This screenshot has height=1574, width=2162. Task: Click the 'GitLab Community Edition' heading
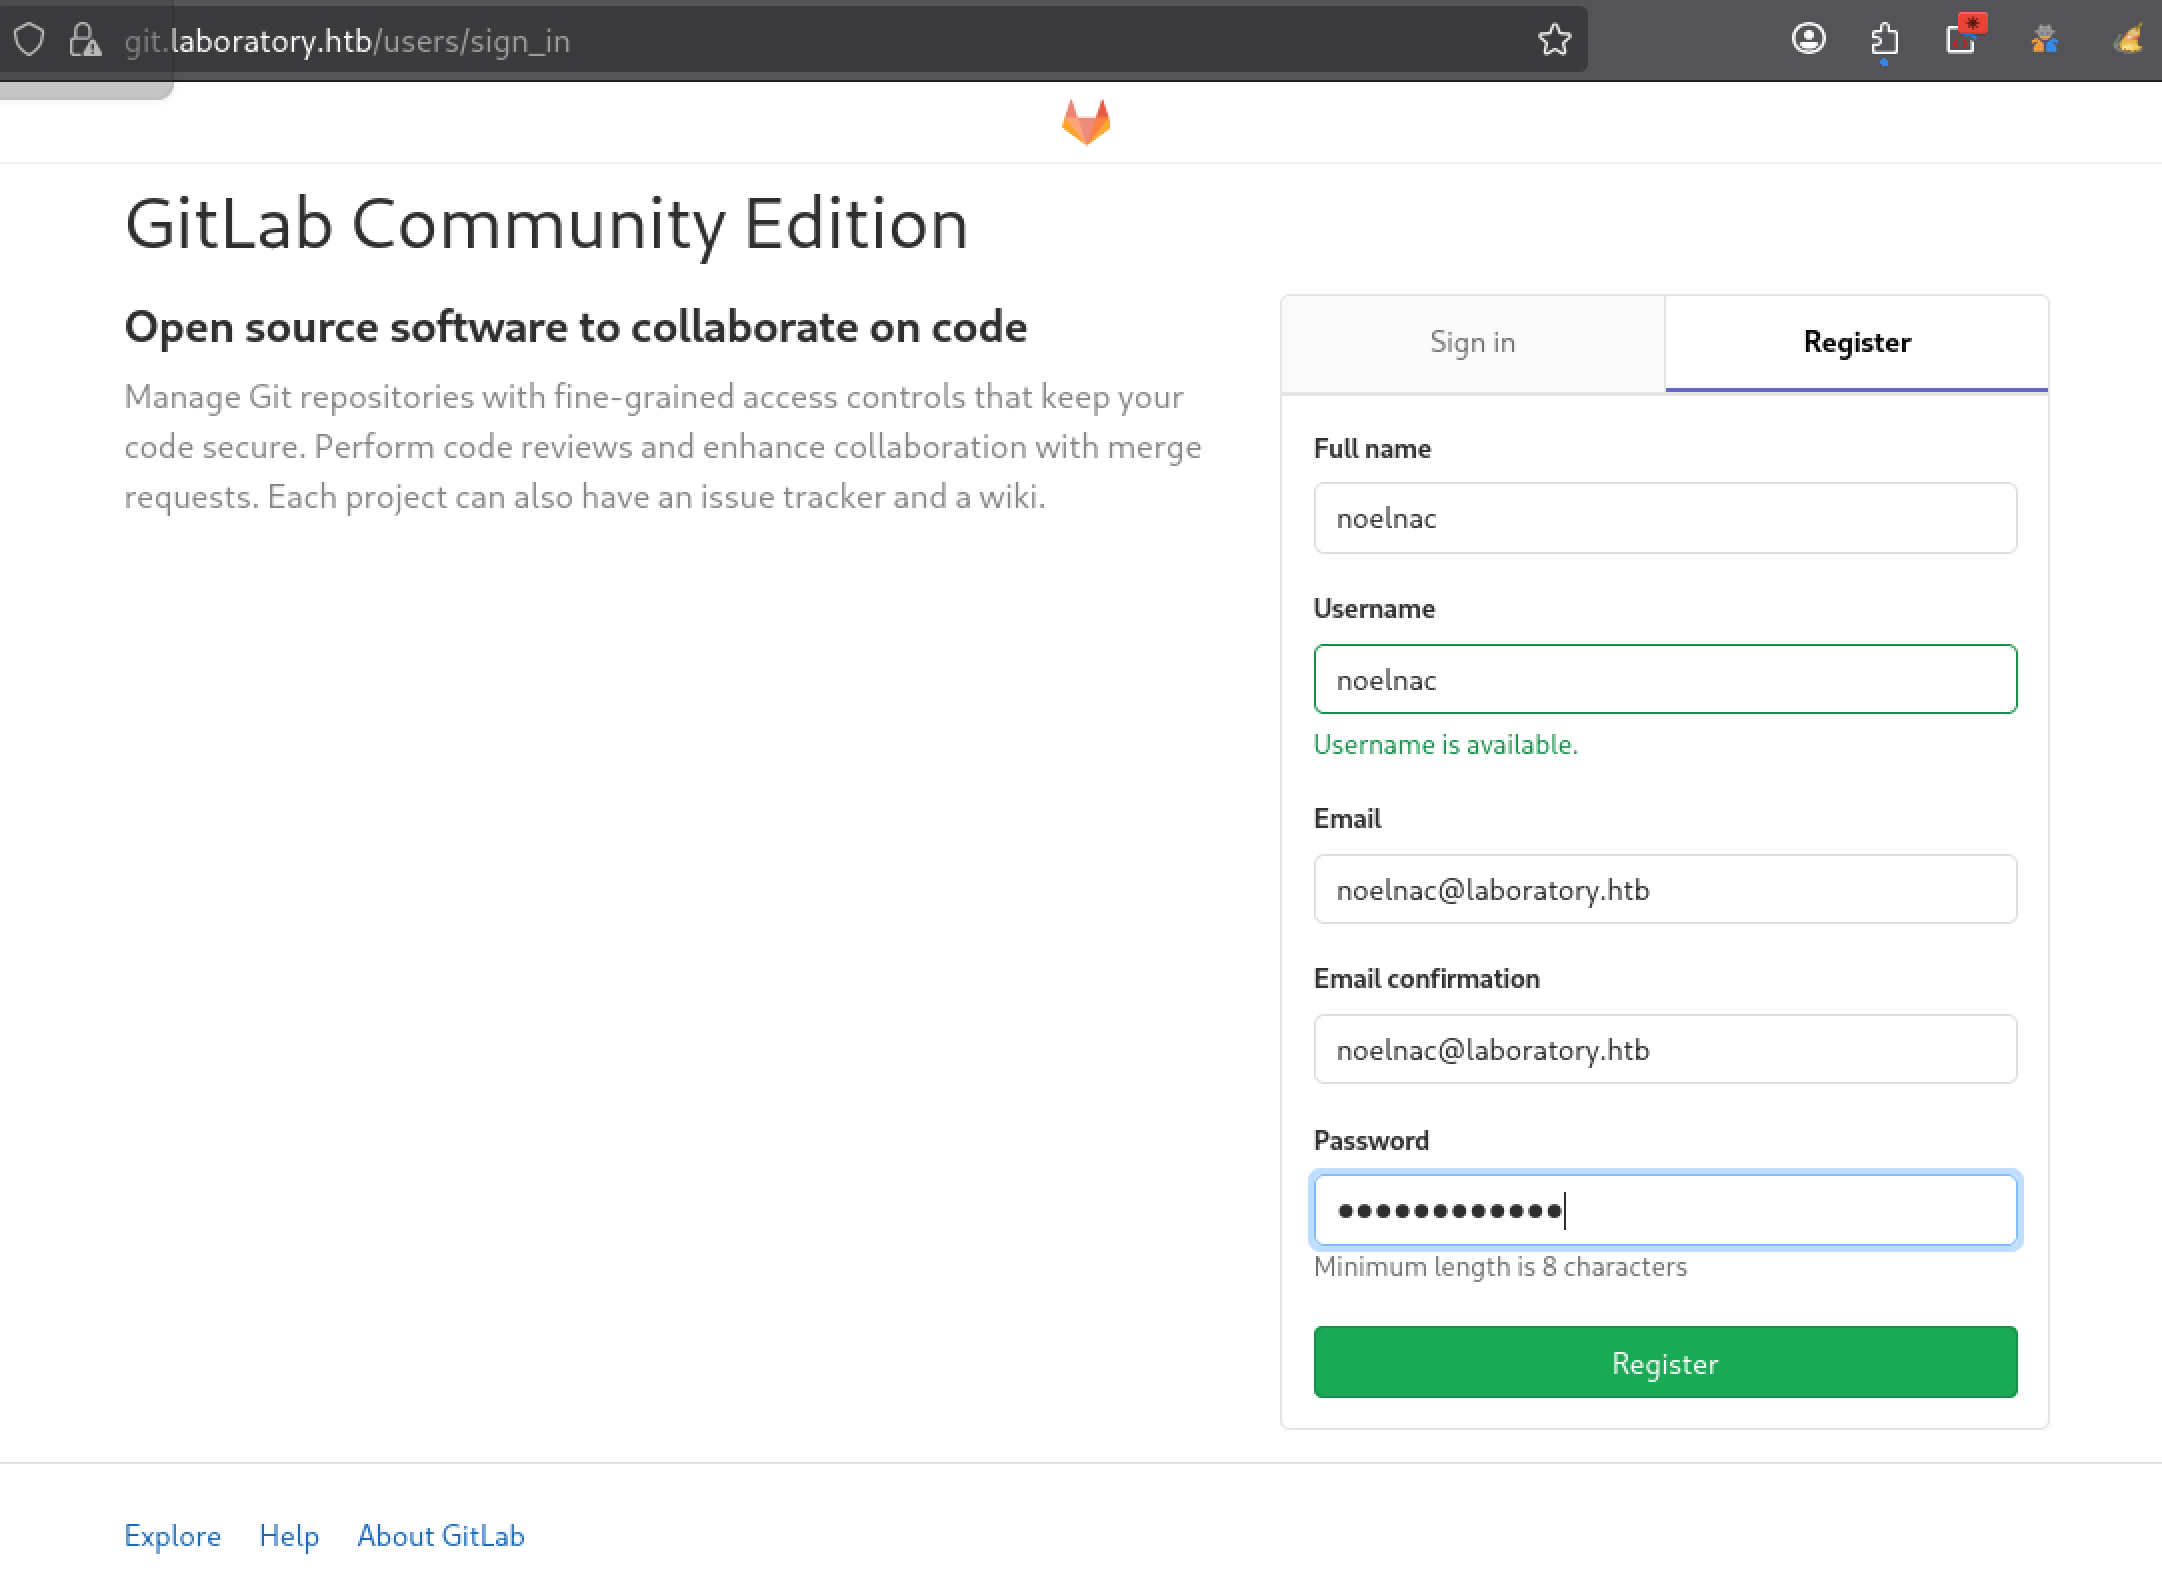546,224
